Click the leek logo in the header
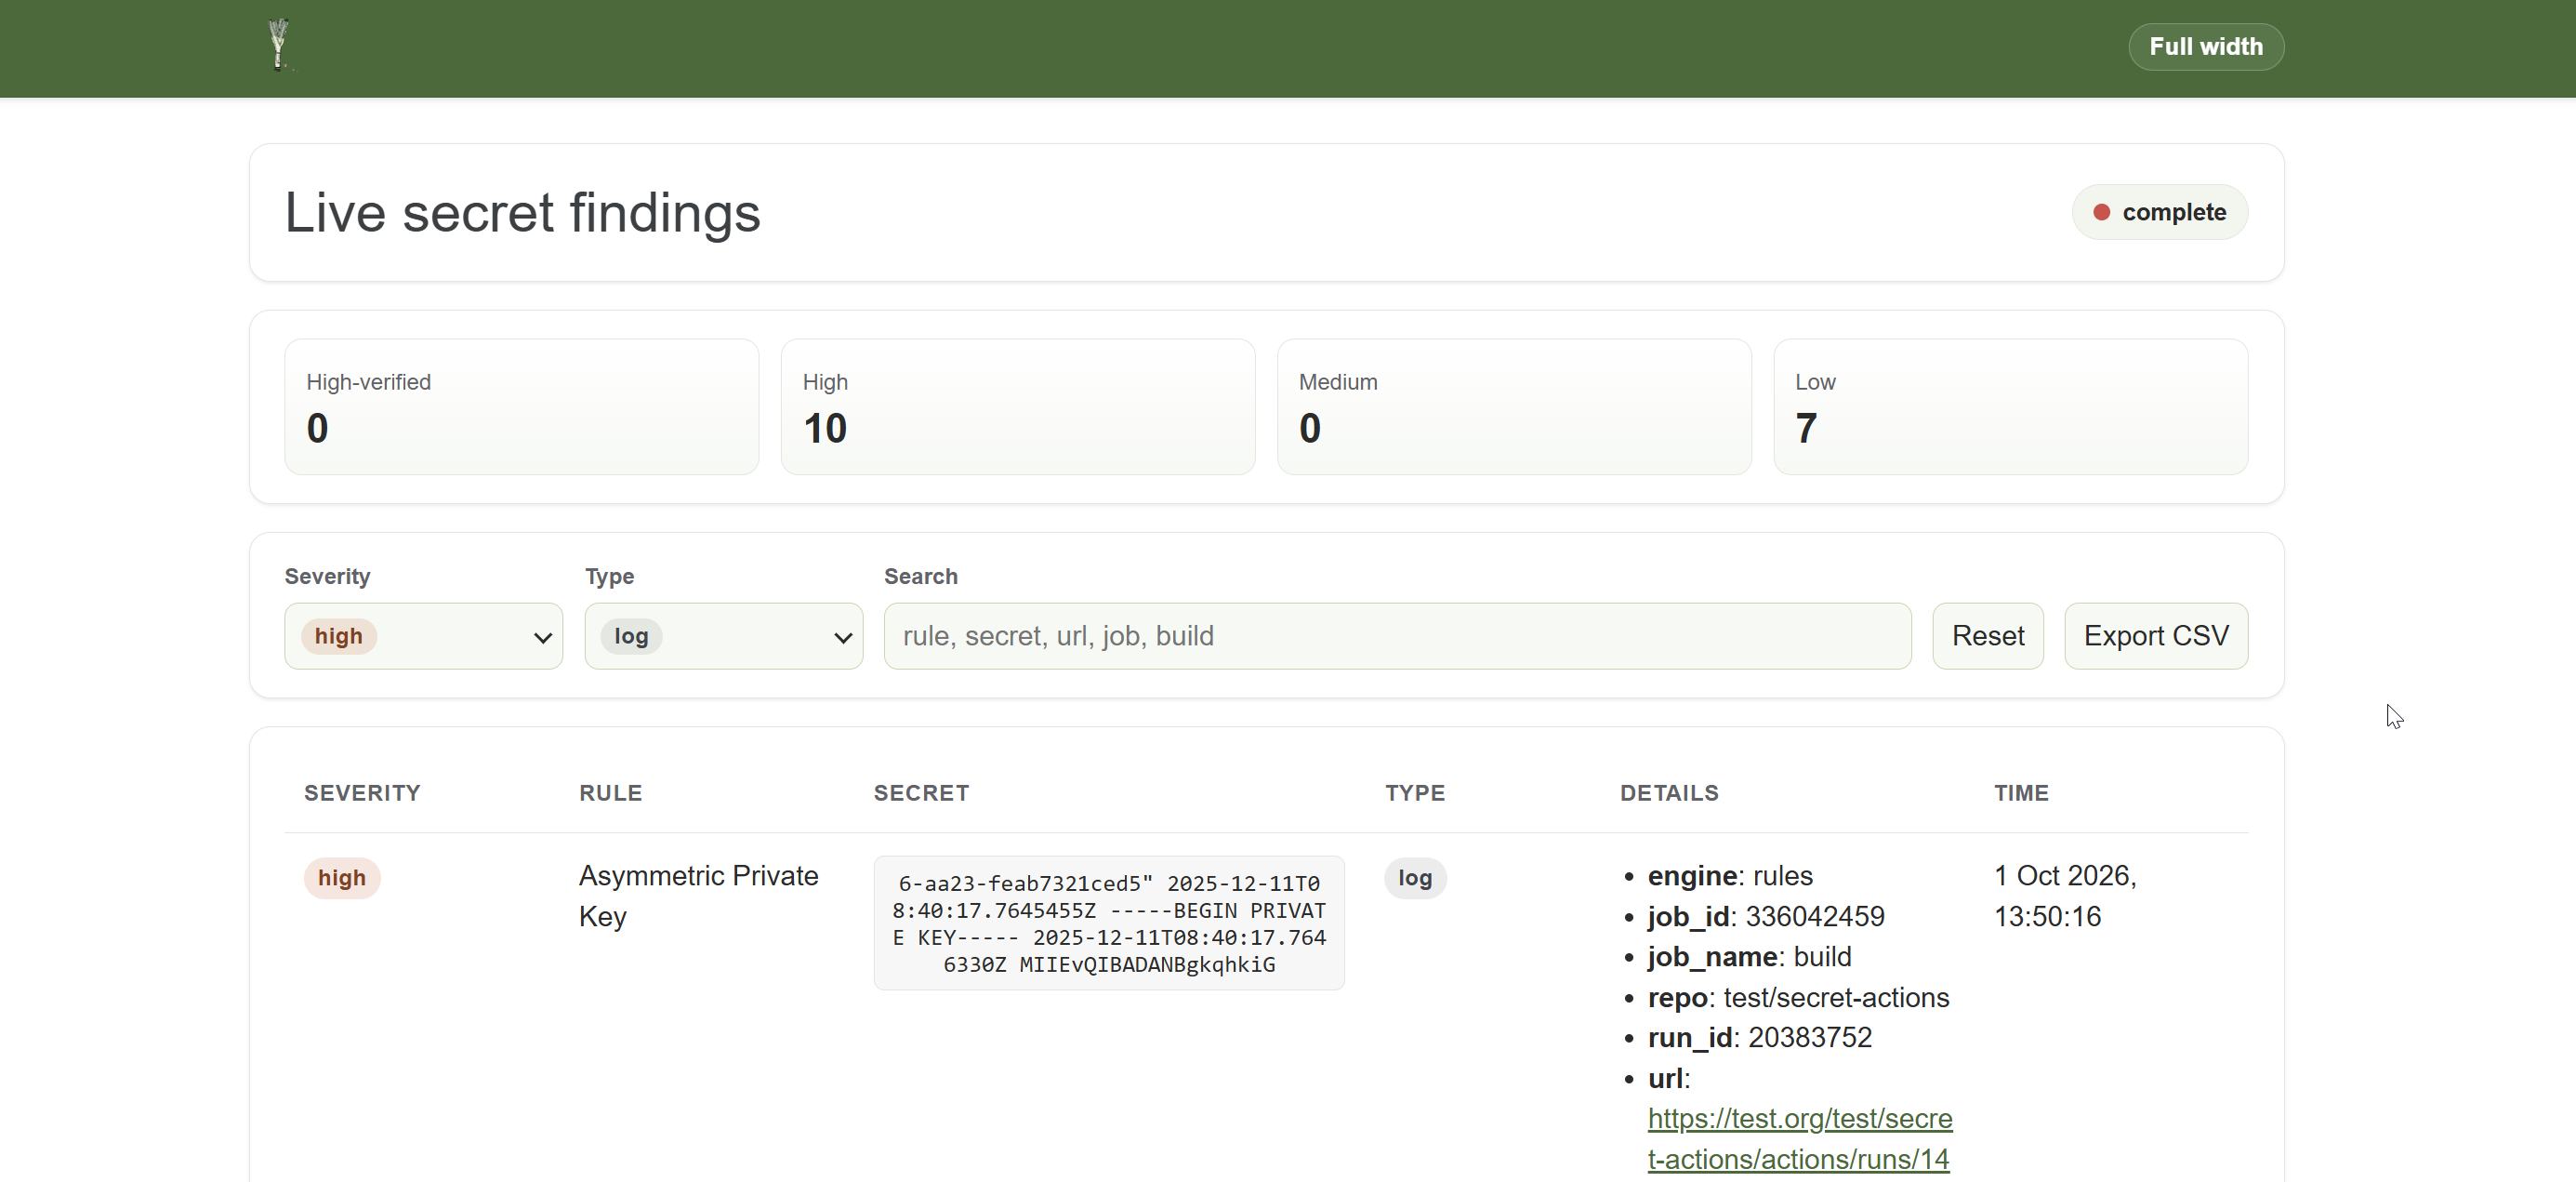 click(x=279, y=45)
